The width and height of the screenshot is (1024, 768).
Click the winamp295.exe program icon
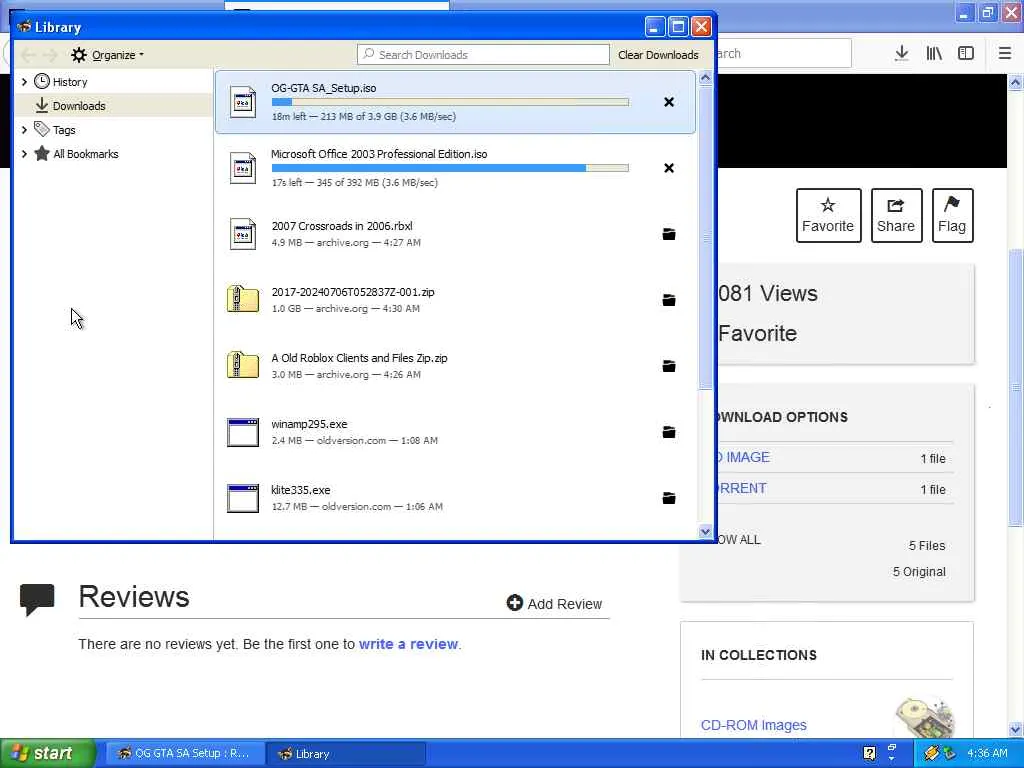click(x=243, y=432)
